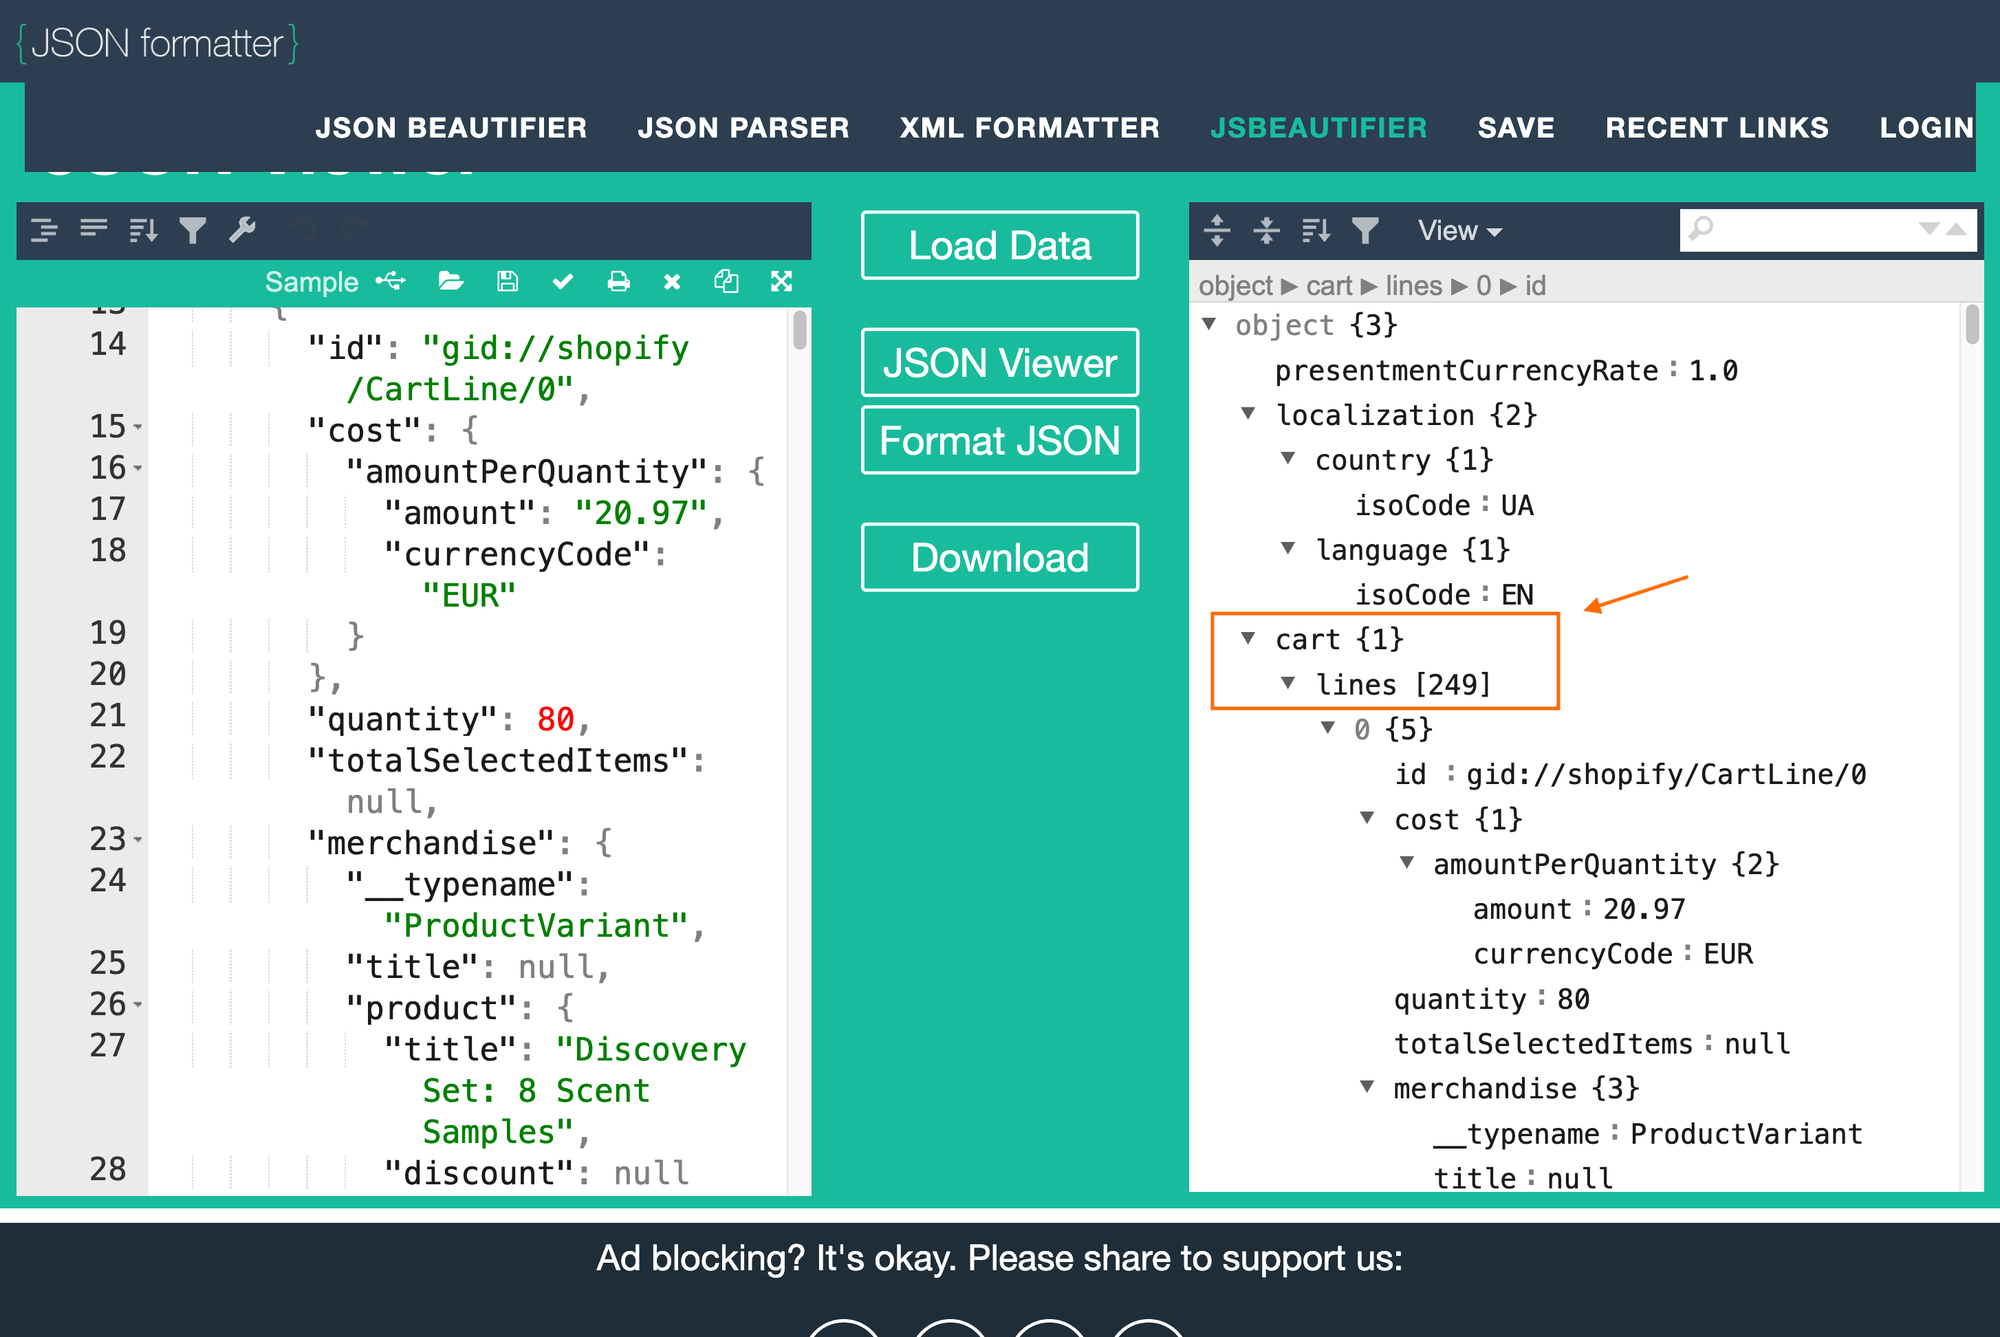Viewport: 2000px width, 1337px height.
Task: Collapse the localization tree node
Action: click(1248, 414)
